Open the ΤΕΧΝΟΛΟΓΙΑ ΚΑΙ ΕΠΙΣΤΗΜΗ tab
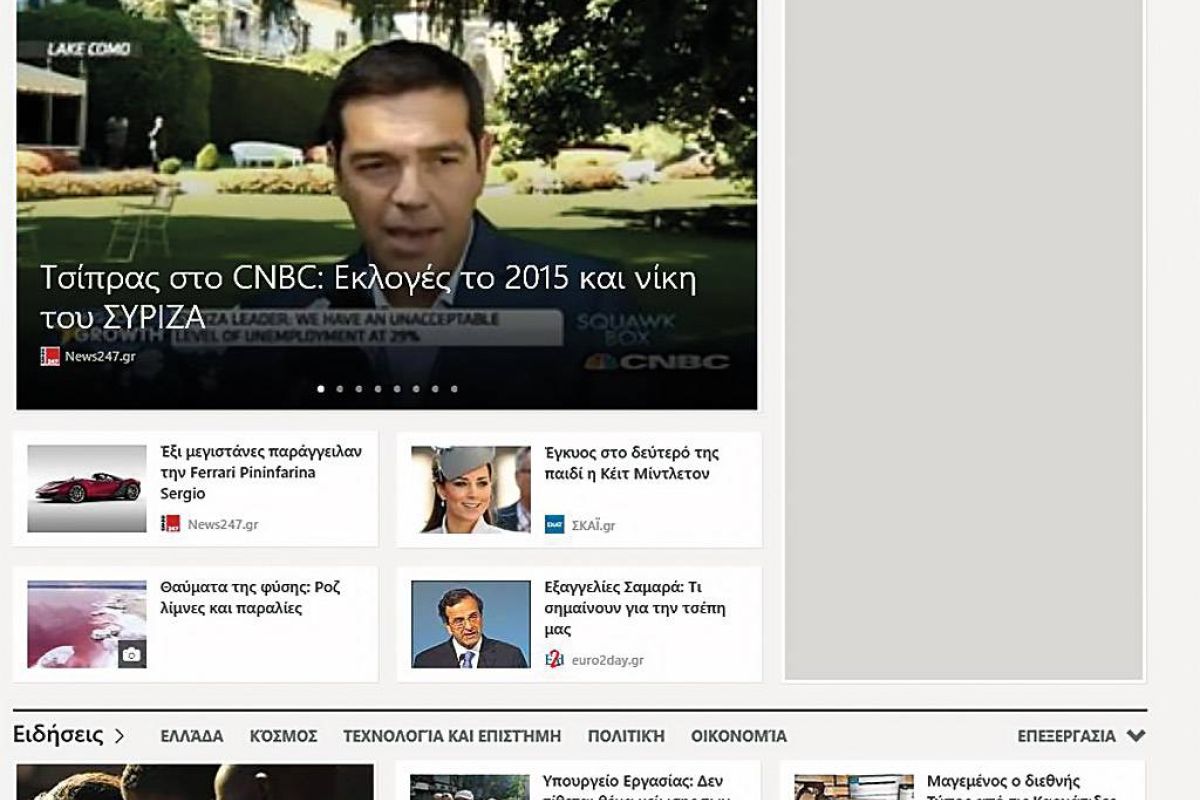 [452, 737]
